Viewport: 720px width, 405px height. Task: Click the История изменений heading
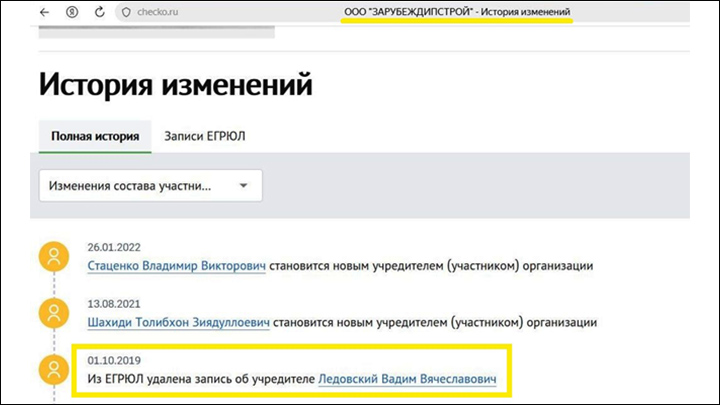175,84
